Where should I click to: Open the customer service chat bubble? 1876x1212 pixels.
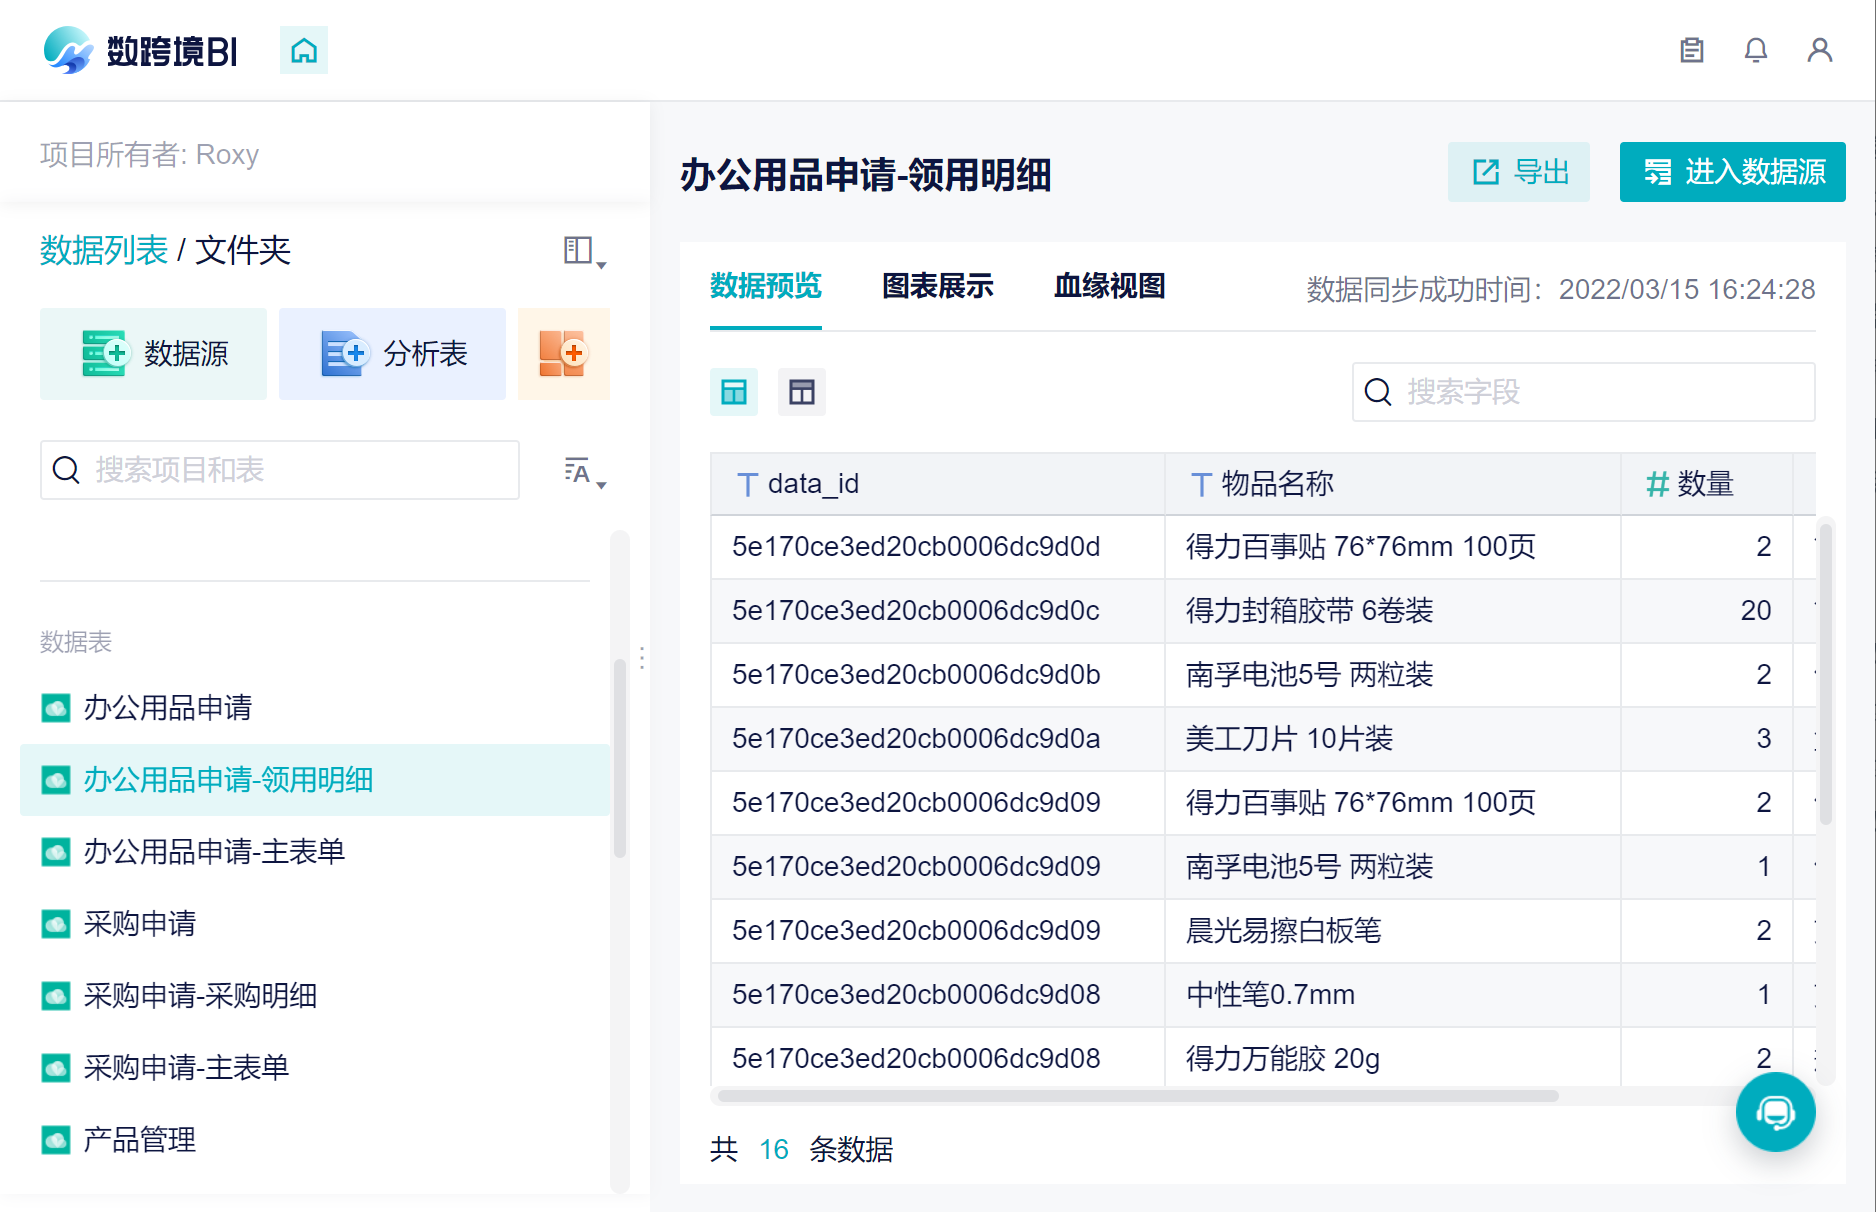[x=1775, y=1112]
